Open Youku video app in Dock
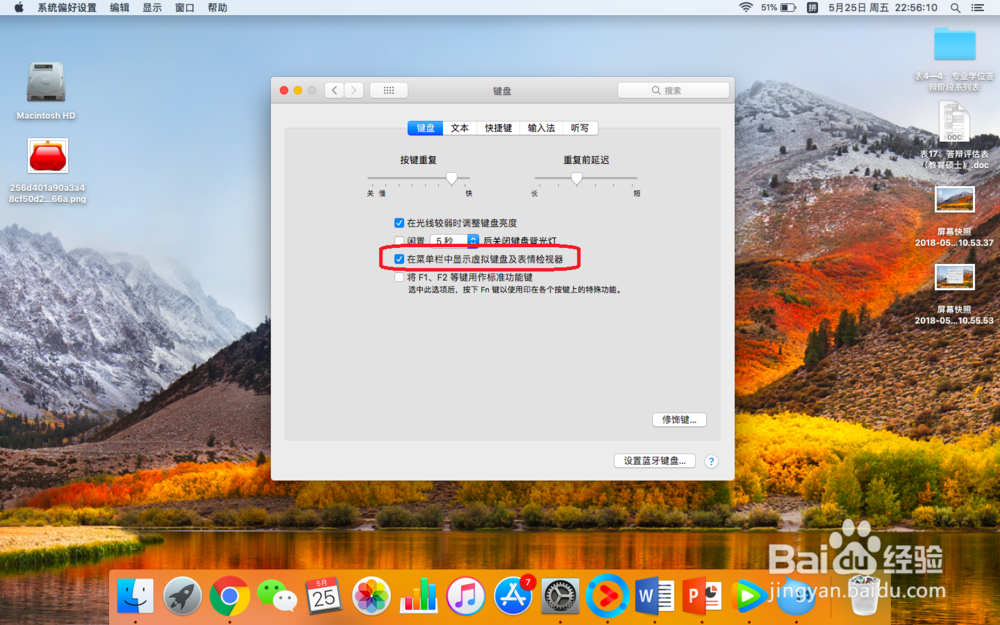 pos(607,596)
